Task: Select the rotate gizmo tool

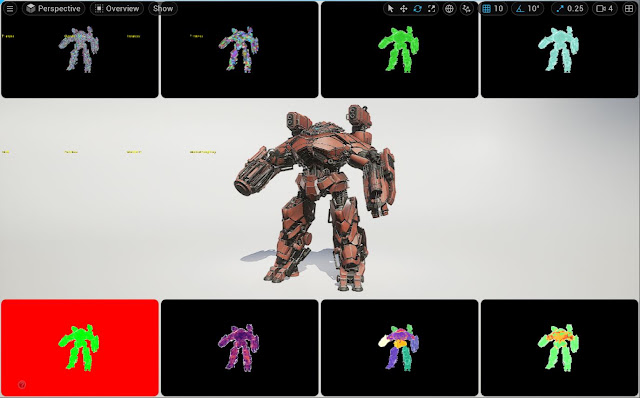Action: pyautogui.click(x=418, y=9)
